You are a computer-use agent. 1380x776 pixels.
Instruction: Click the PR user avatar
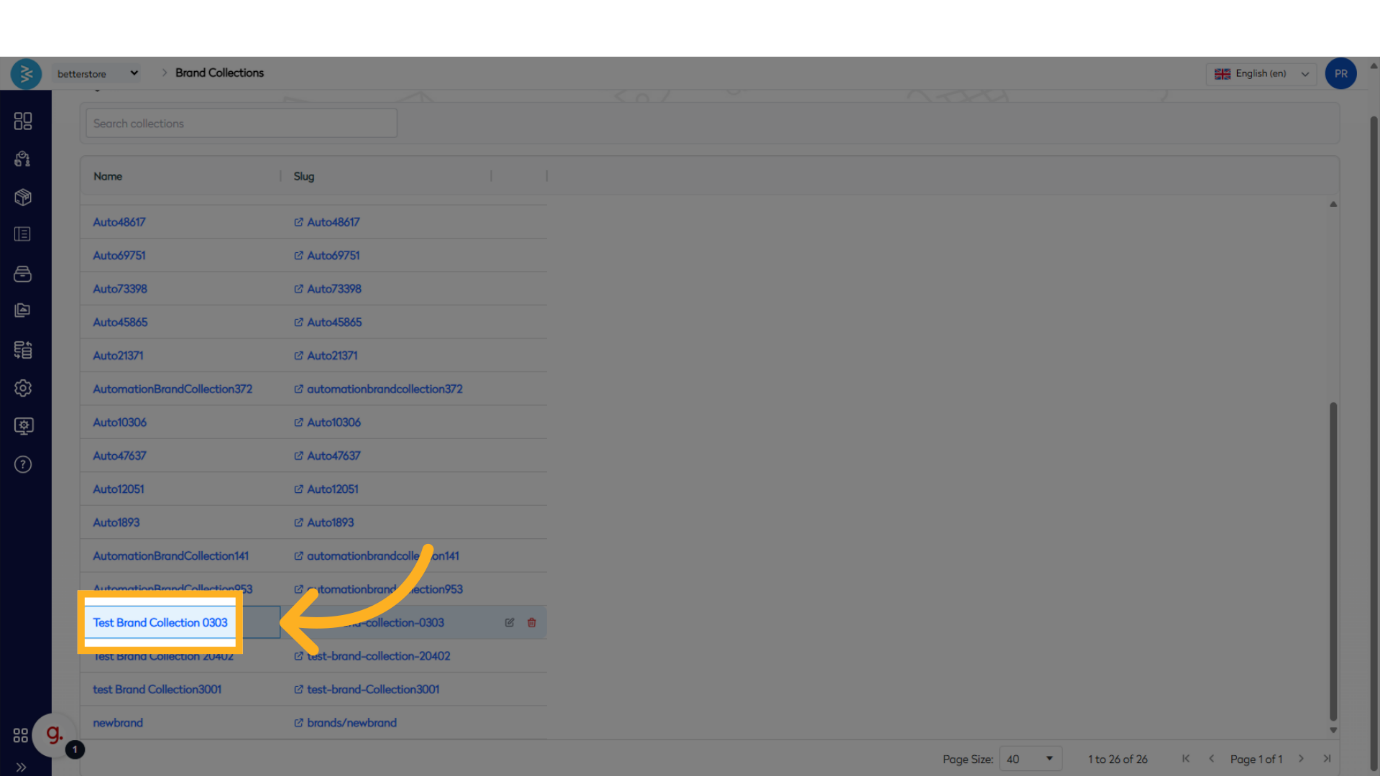(1340, 74)
